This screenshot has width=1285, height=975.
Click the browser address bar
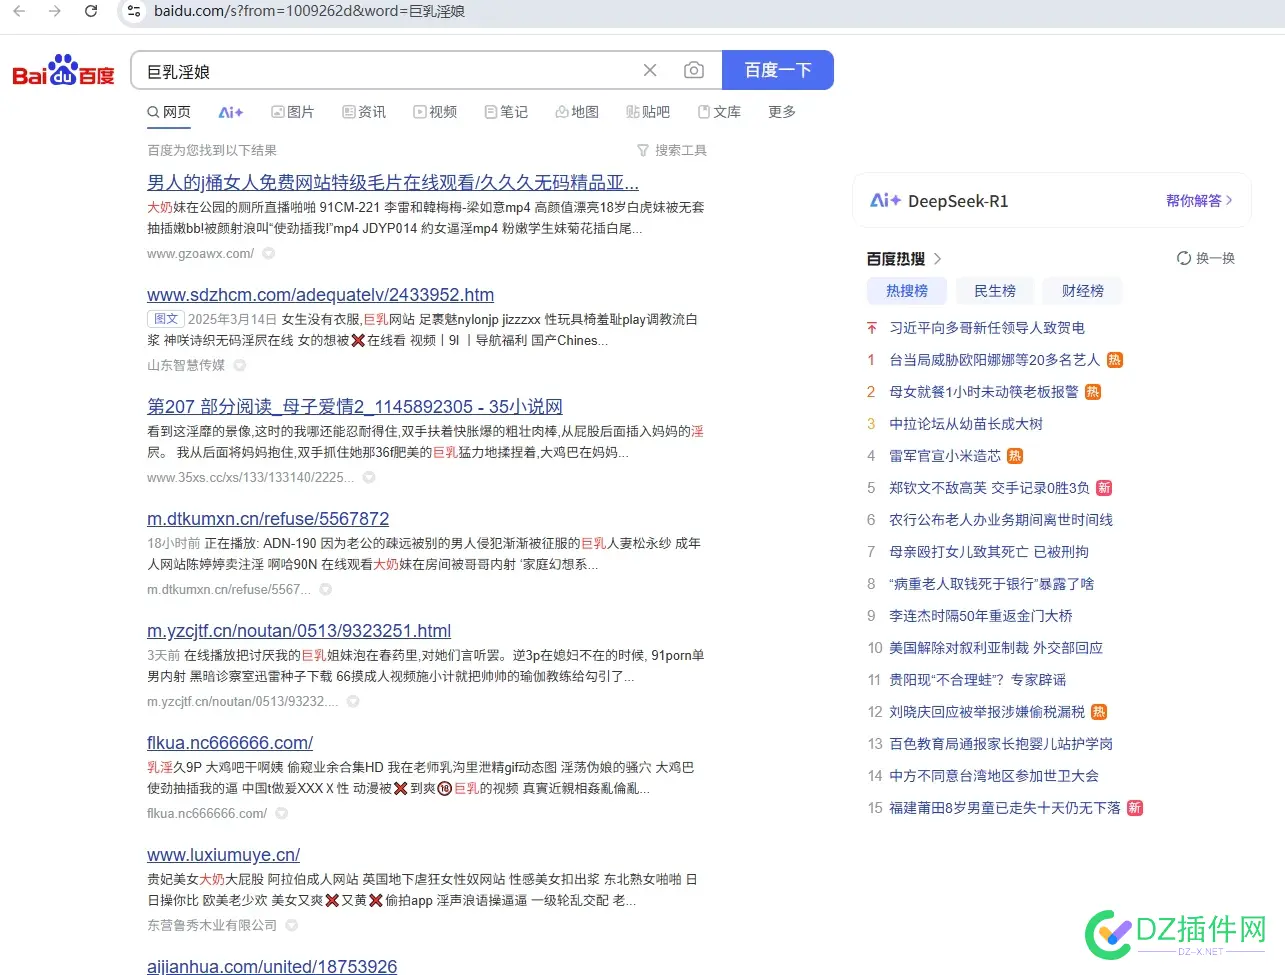[400, 12]
